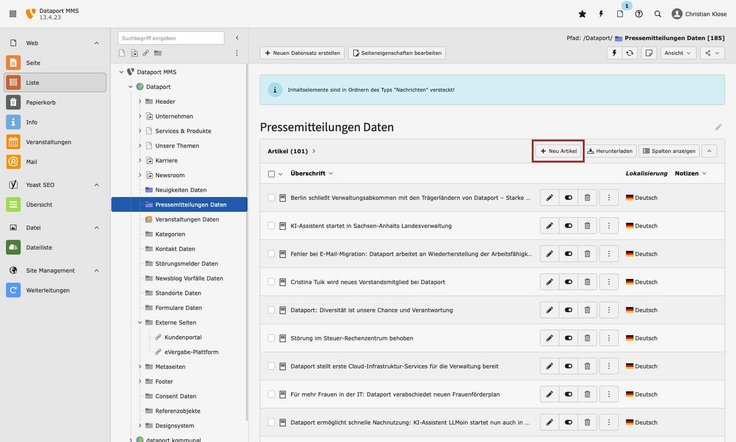Open the Liste module in sidebar

pos(54,82)
